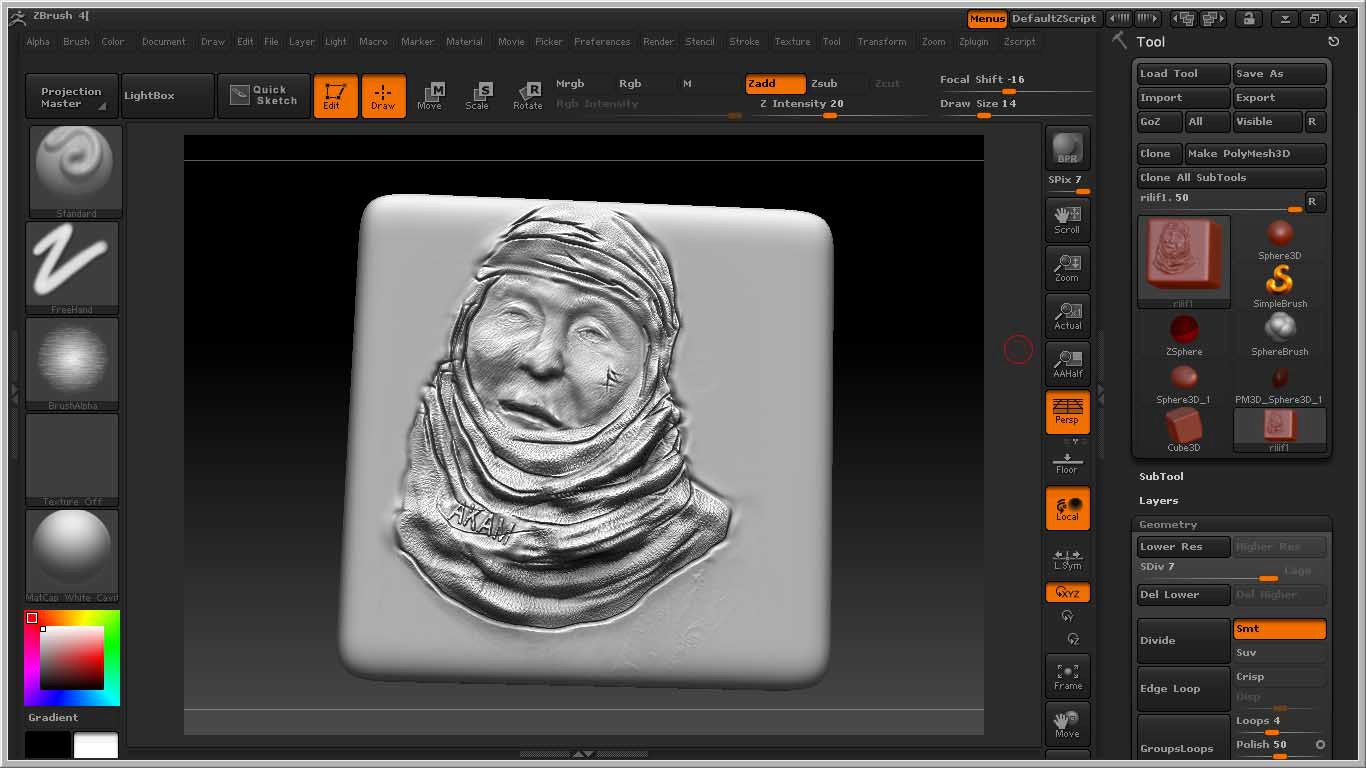Select the Cube3D tool thumbnail

(1184, 430)
